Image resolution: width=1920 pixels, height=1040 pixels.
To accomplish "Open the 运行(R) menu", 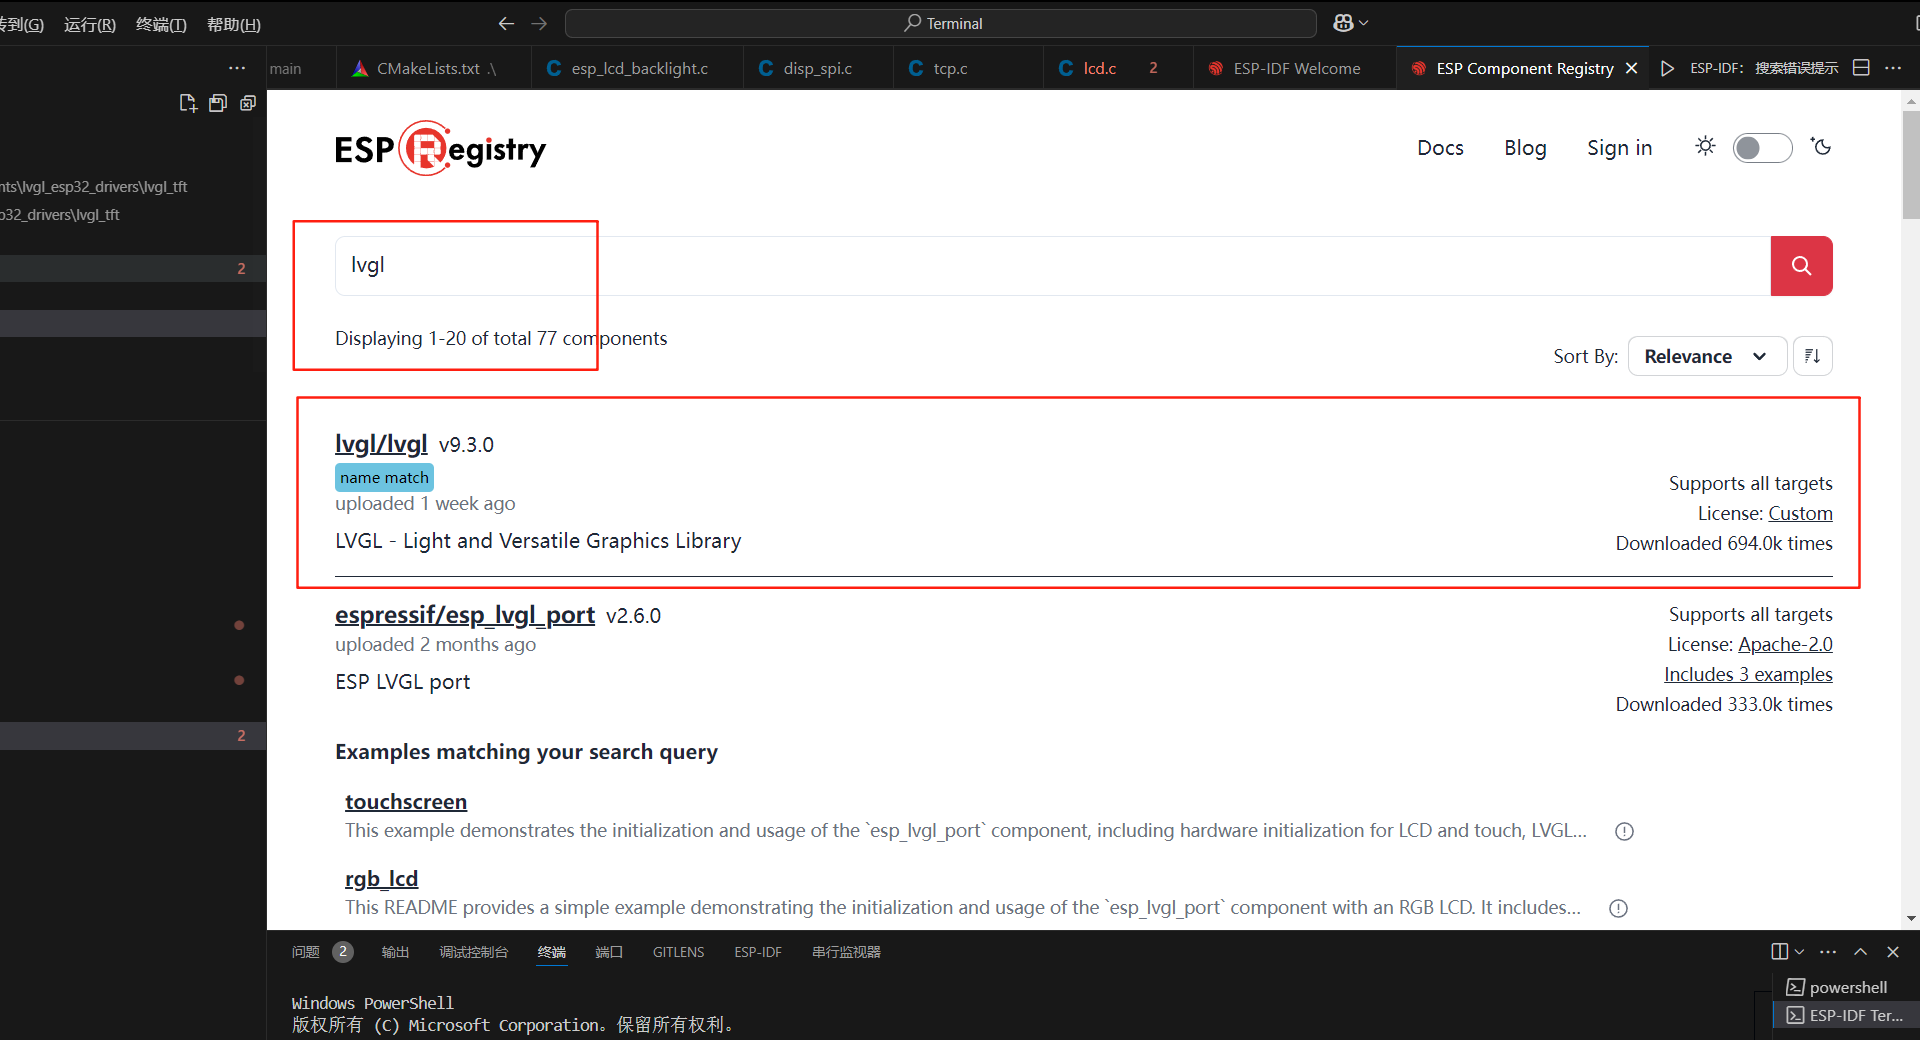I will [90, 24].
